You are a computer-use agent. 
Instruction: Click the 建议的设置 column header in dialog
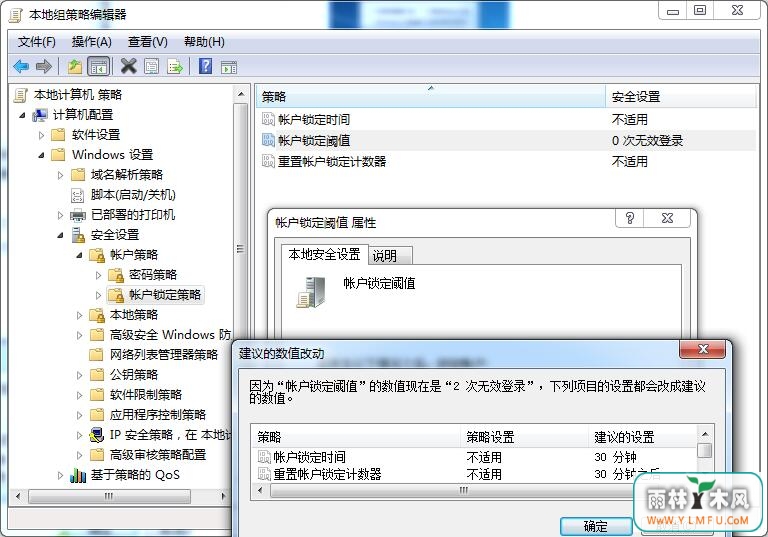[642, 437]
